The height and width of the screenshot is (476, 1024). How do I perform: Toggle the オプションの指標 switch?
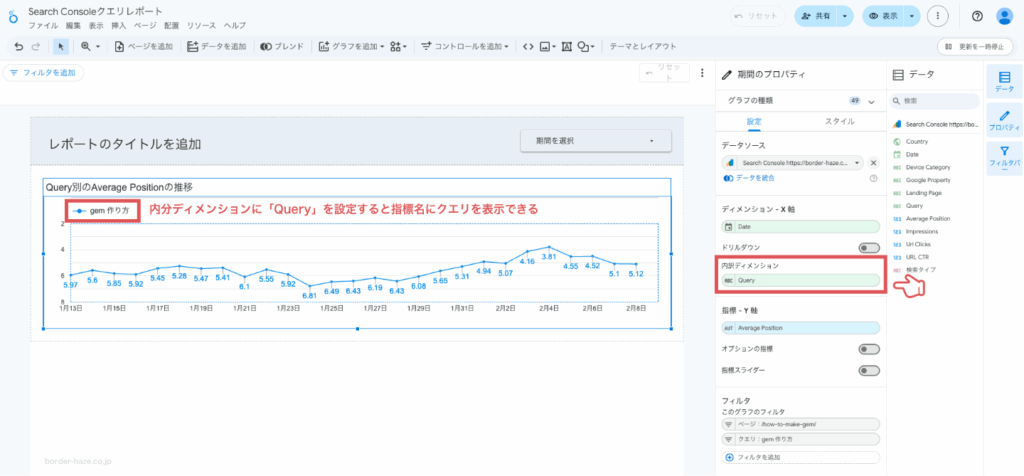869,349
